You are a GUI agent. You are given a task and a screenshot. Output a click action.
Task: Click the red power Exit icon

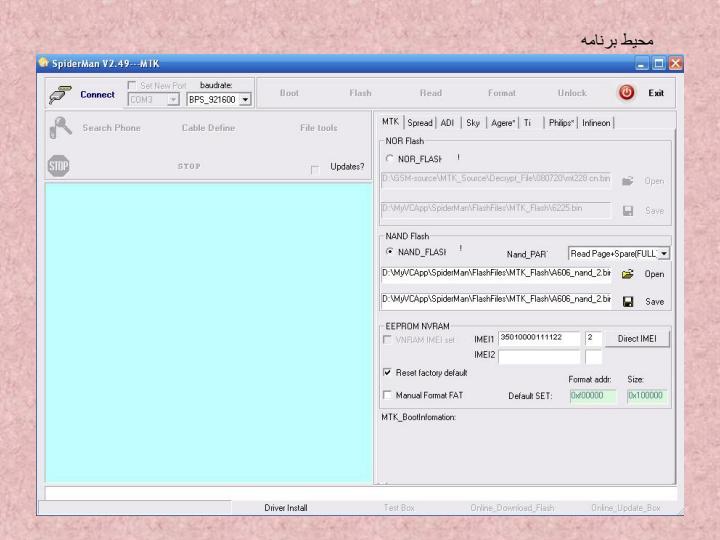[x=626, y=93]
